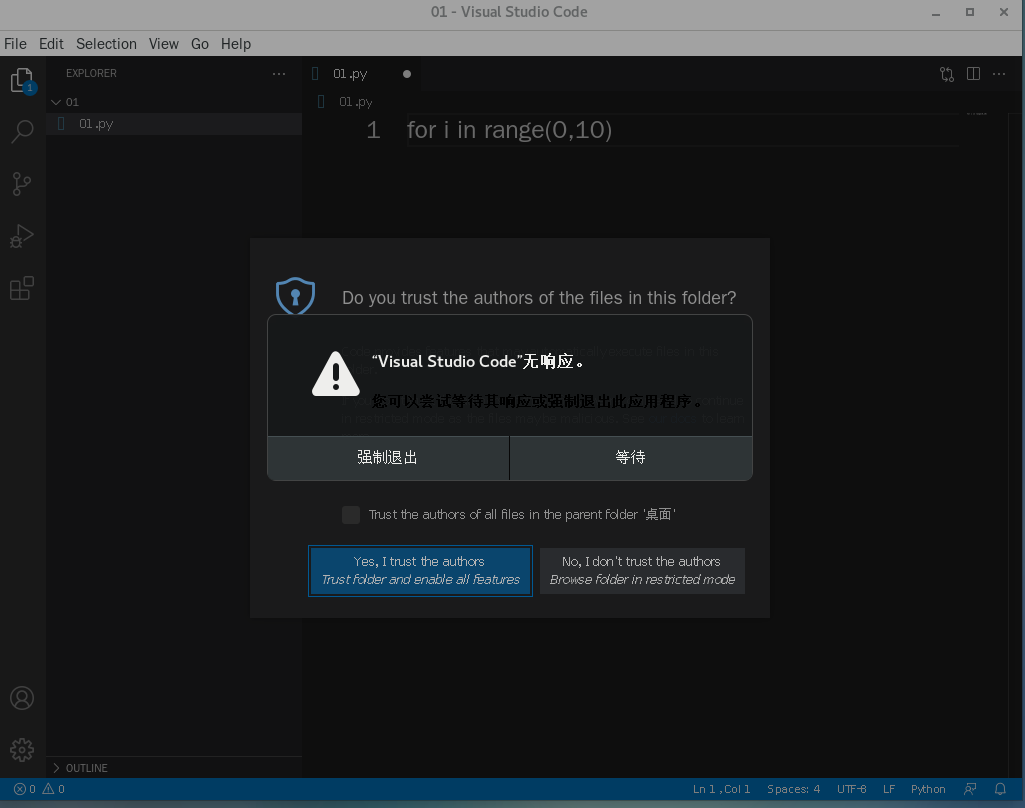1025x808 pixels.
Task: Click the notifications bell in the status bar
Action: click(x=1000, y=789)
